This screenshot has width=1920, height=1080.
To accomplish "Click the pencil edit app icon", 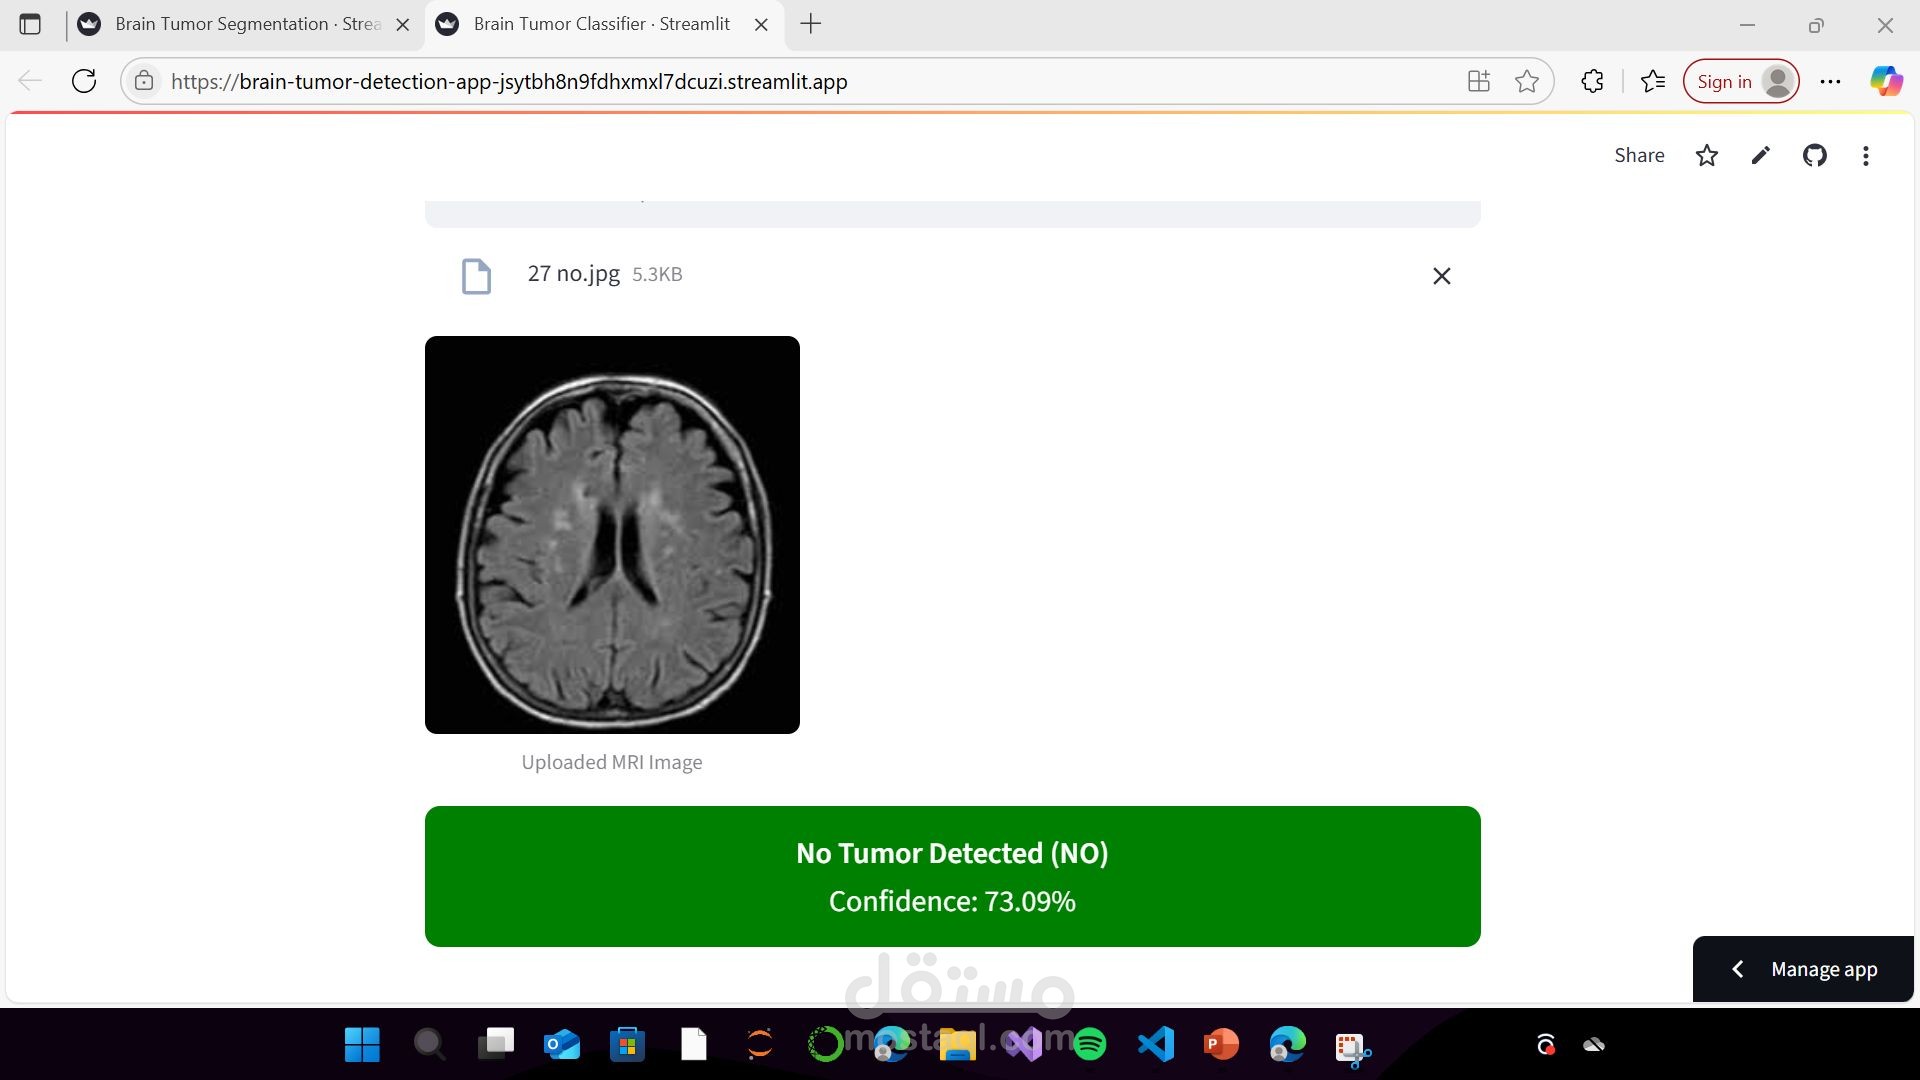I will [x=1760, y=155].
